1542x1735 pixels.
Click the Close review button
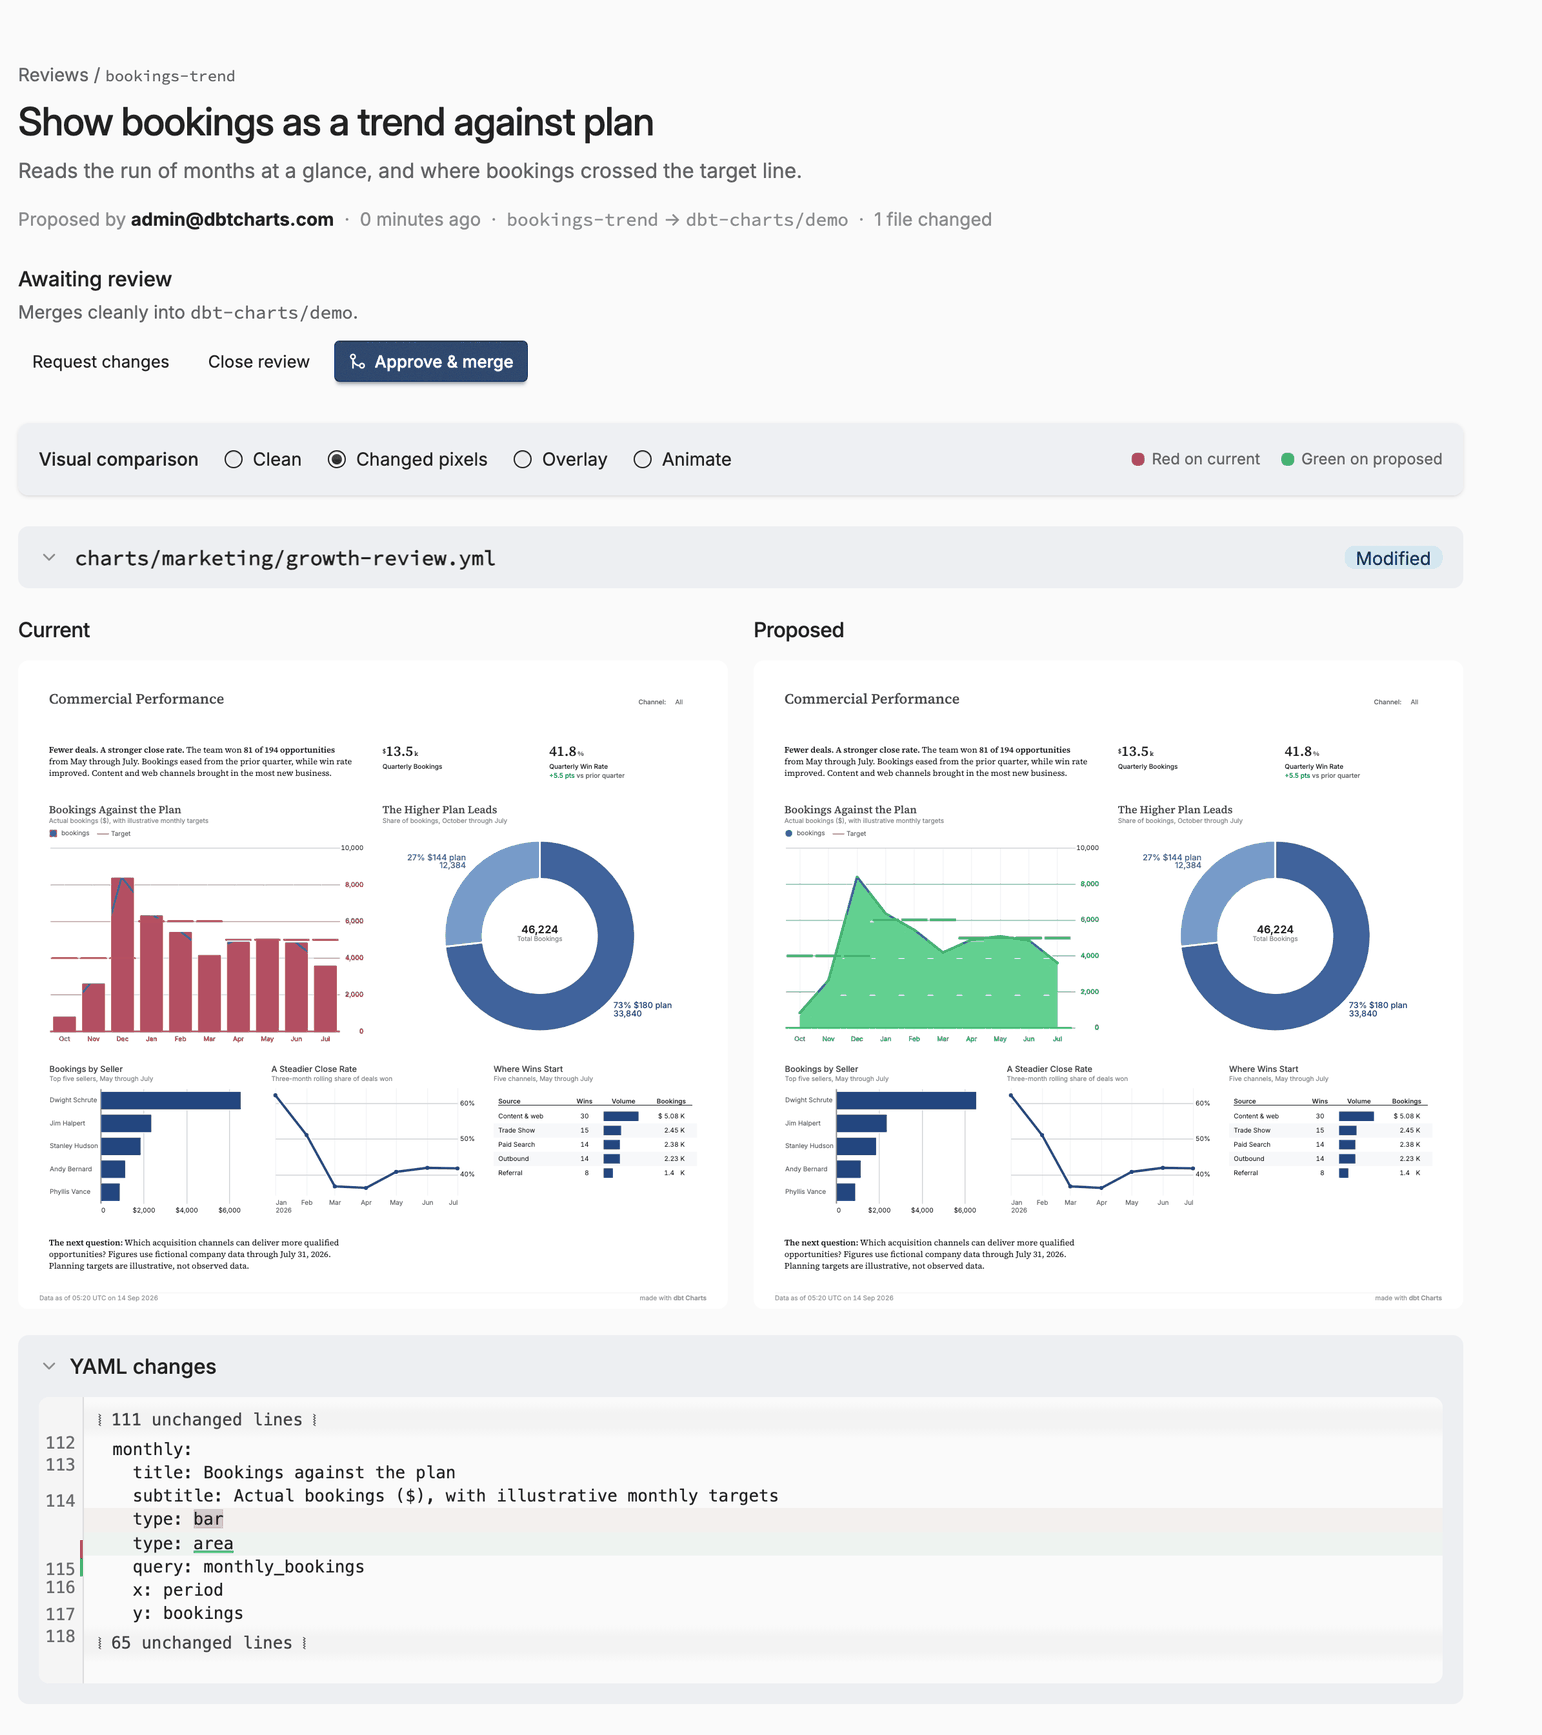259,362
